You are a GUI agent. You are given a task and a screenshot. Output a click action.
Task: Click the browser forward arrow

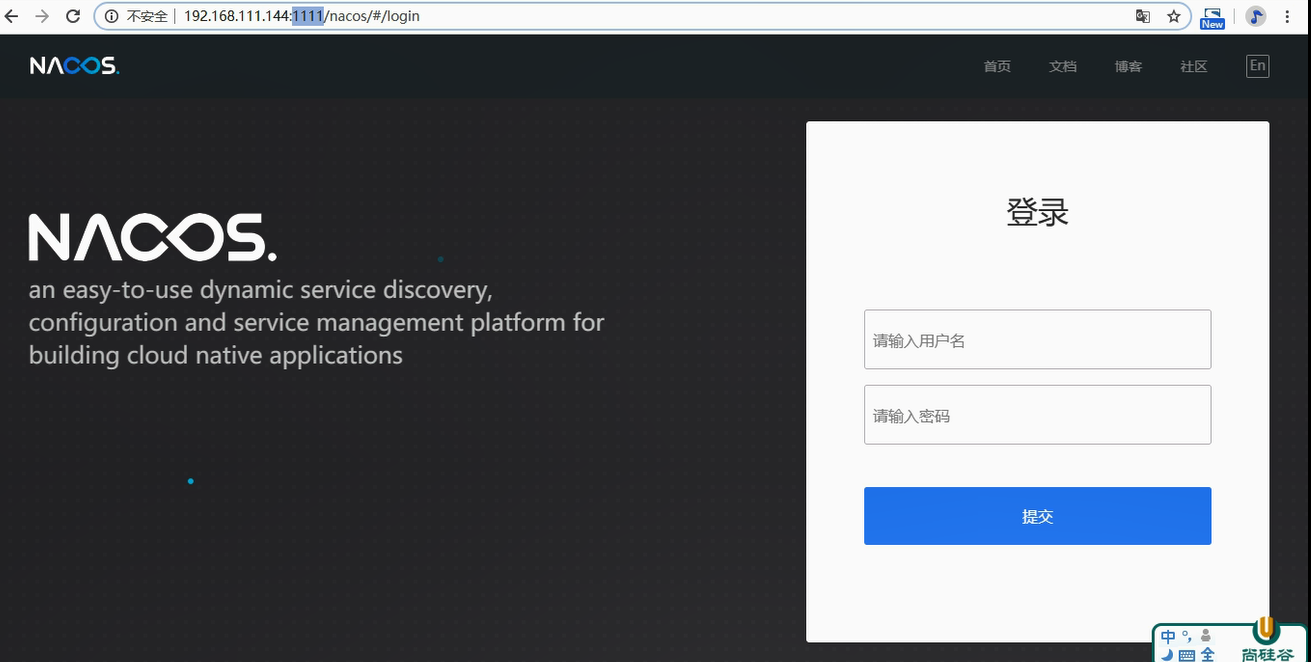(42, 17)
